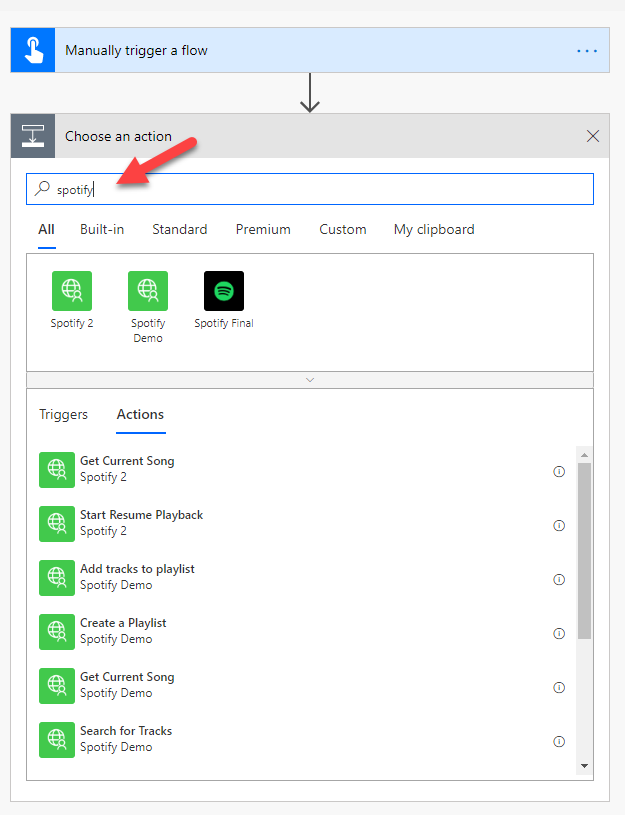Close the Choose an action panel
This screenshot has width=625, height=815.
(x=593, y=136)
